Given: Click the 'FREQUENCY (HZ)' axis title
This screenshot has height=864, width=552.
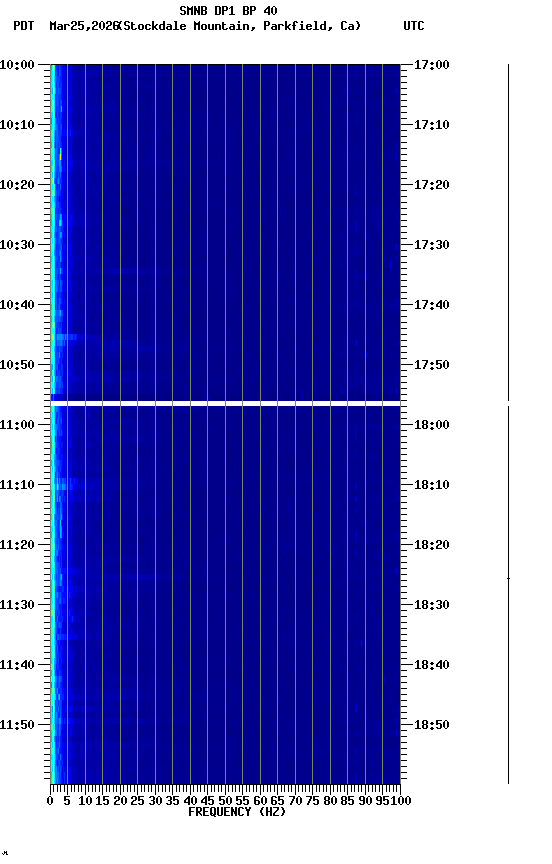Looking at the screenshot, I should 237,812.
